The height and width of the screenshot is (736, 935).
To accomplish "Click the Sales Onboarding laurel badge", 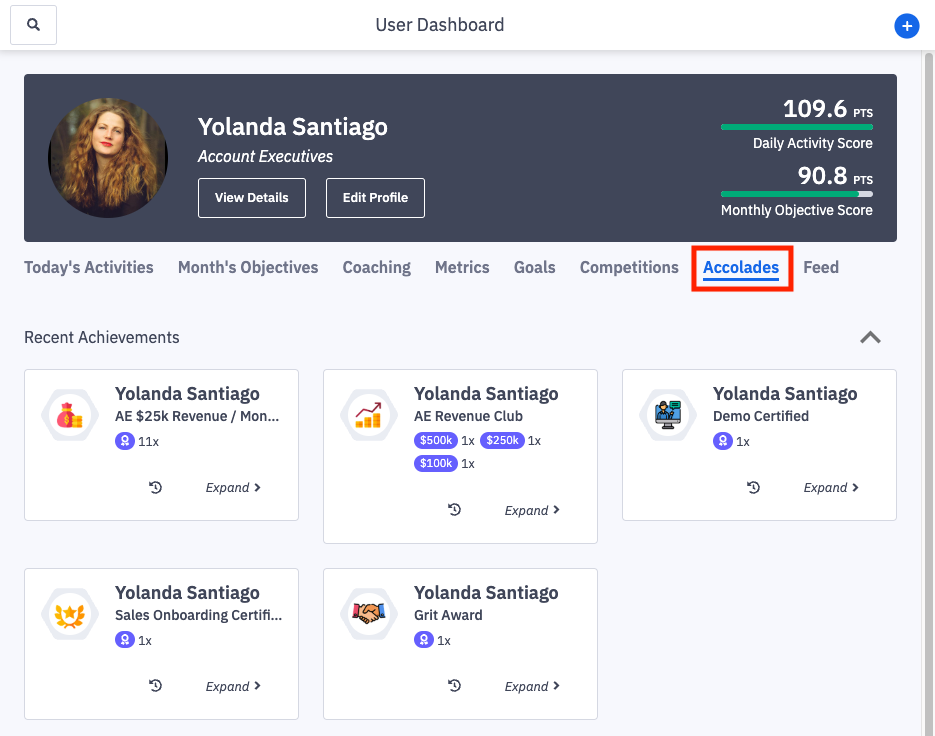I will tap(70, 614).
